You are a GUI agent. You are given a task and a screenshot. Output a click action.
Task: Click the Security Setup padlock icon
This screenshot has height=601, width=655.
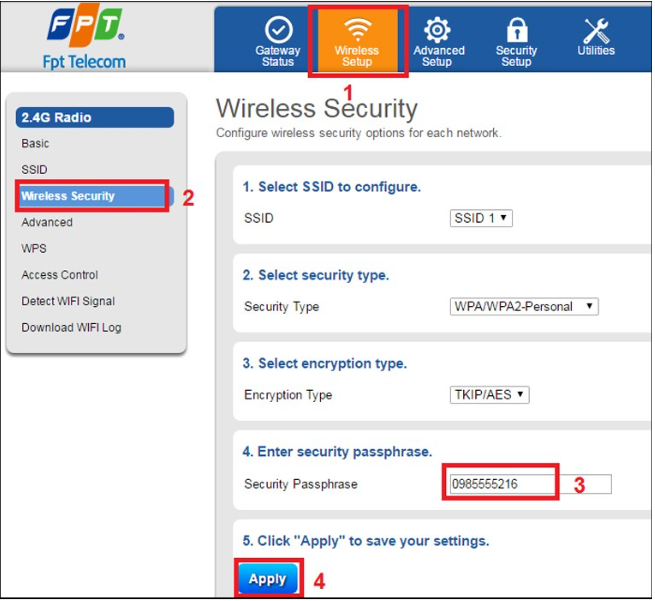pos(516,29)
